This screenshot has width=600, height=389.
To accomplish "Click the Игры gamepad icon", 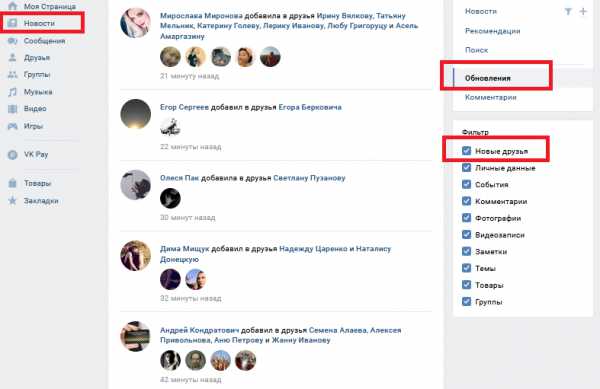I will click(13, 126).
